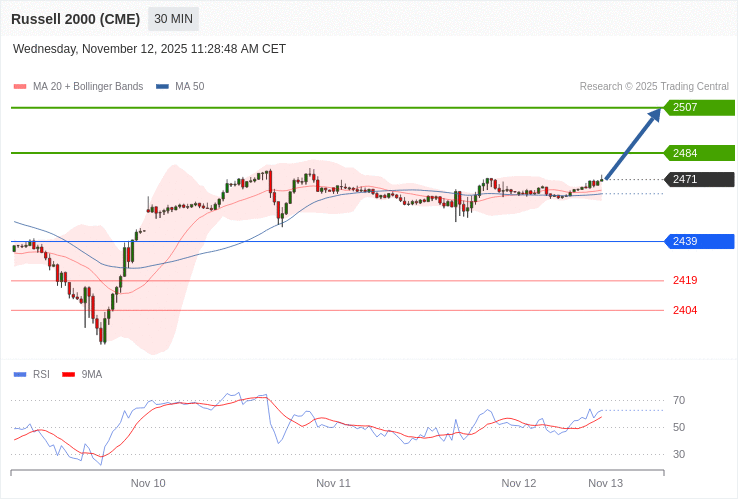This screenshot has width=738, height=500.
Task: Open the Research Trading Central copyright link
Action: tap(654, 87)
